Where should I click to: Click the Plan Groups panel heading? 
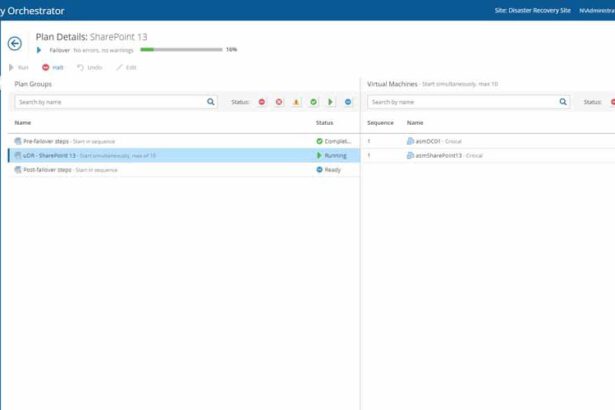pyautogui.click(x=33, y=84)
